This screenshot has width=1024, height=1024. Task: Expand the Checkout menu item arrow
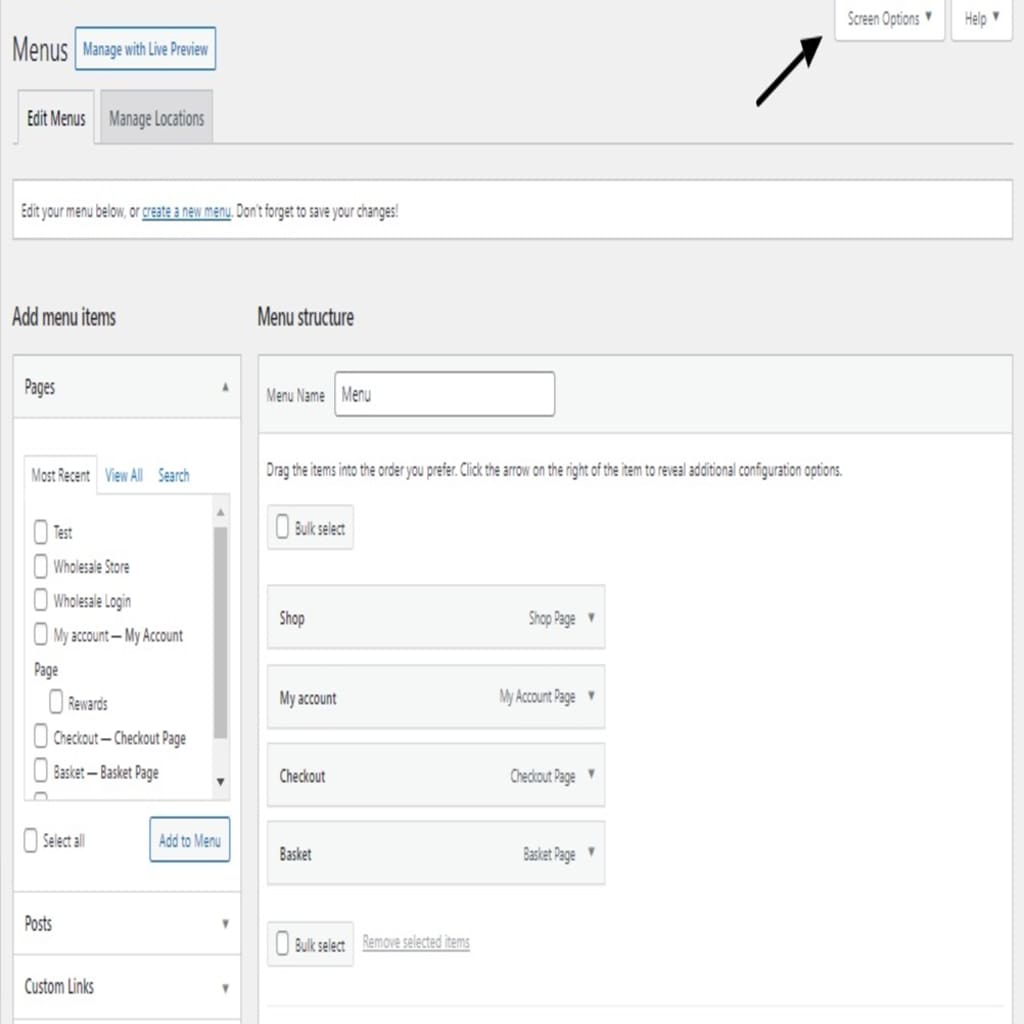click(591, 774)
